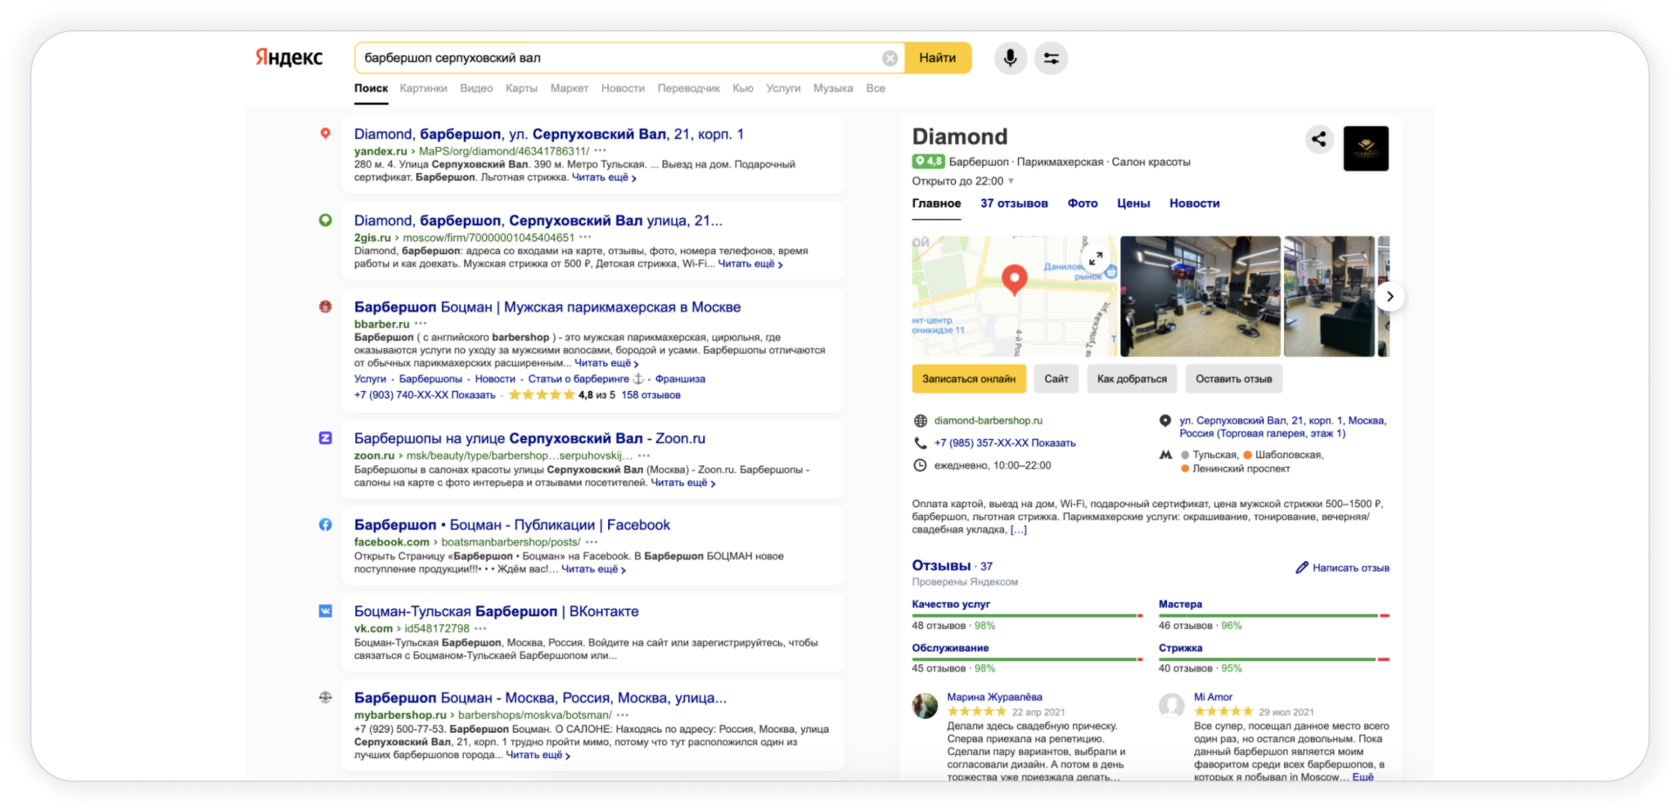Open the Фото tab in business card
Image resolution: width=1680 pixels, height=812 pixels.
coord(1082,203)
